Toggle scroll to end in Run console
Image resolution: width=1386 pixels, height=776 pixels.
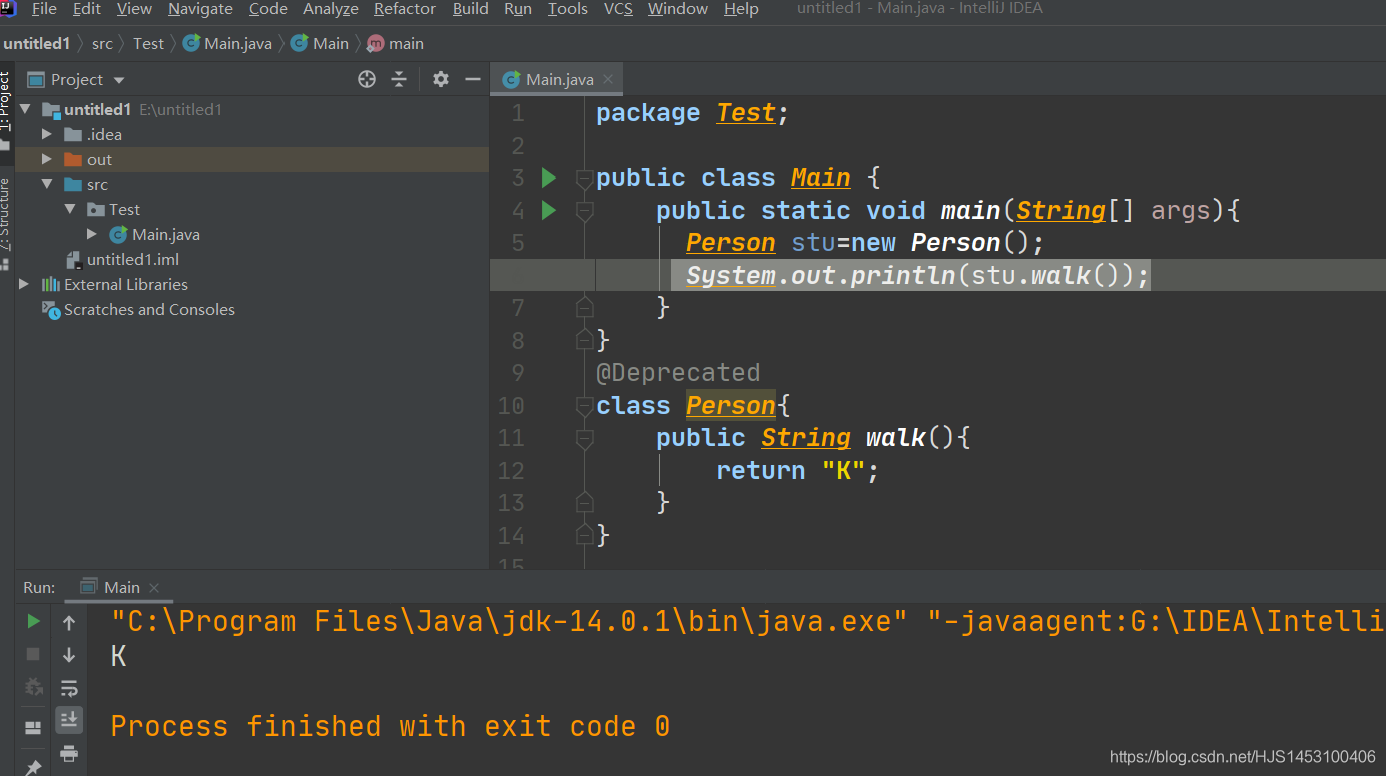point(69,719)
